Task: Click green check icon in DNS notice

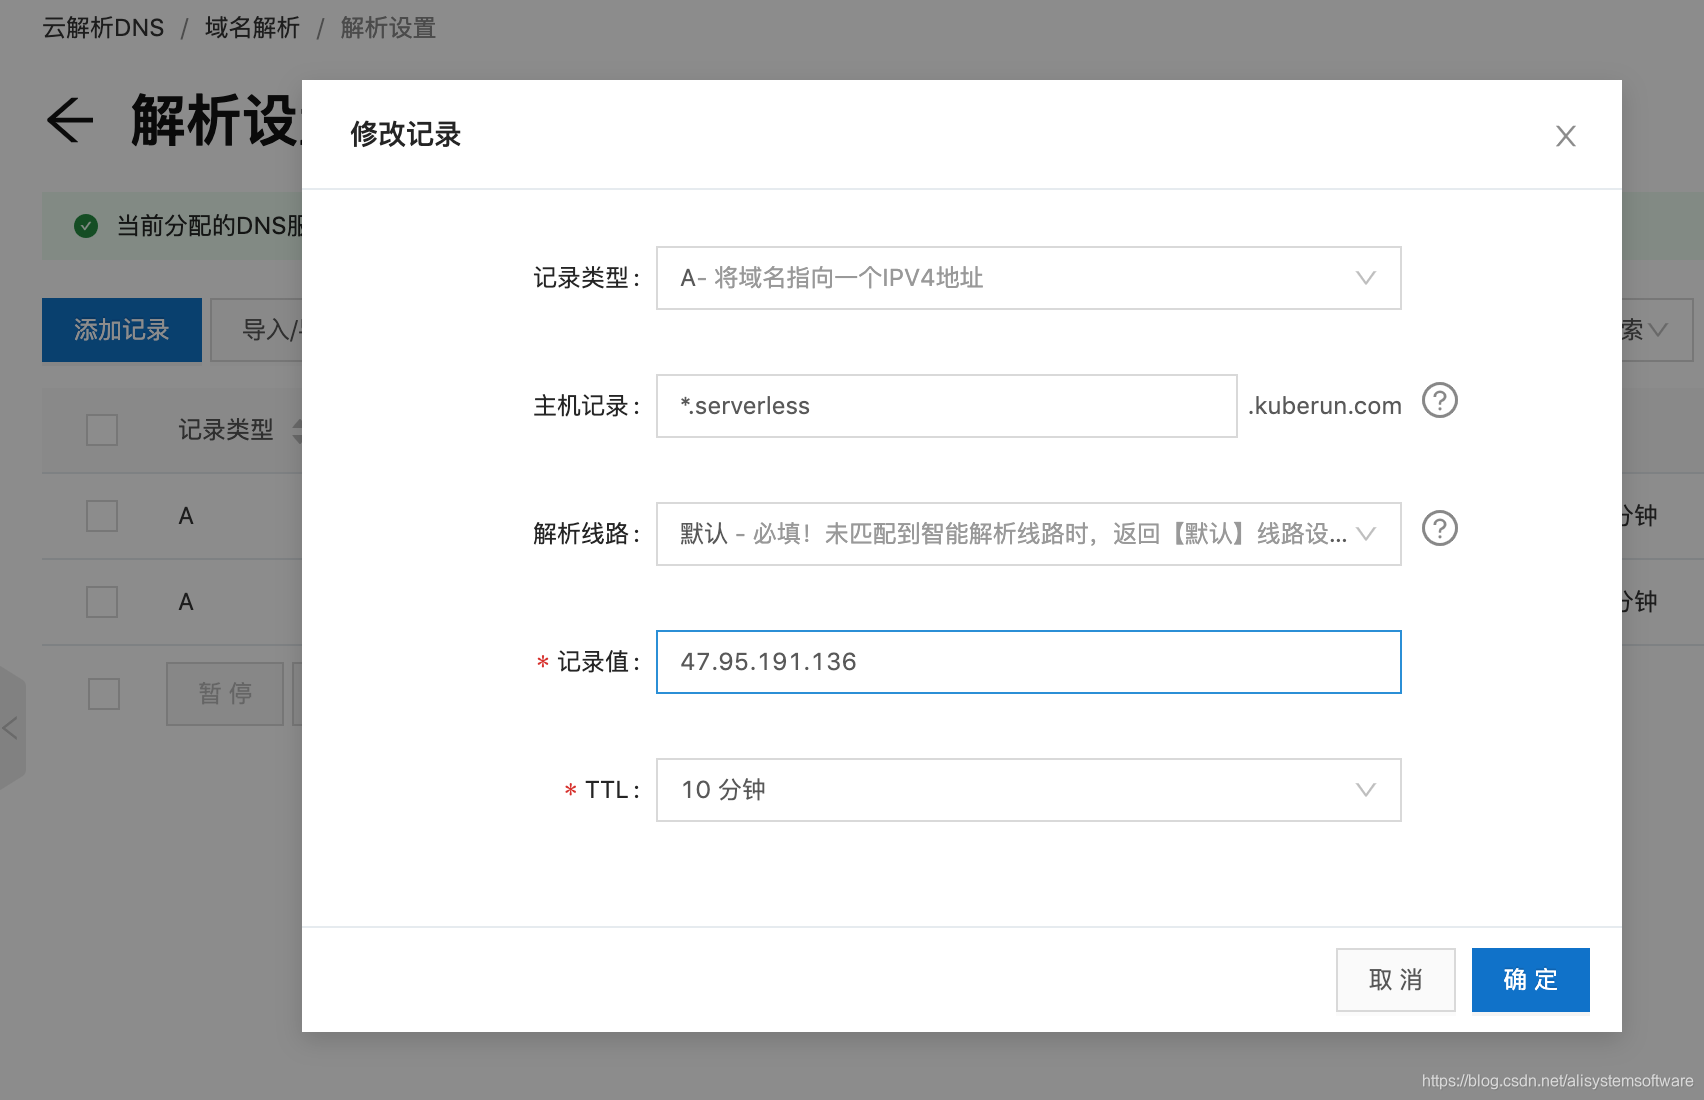Action: point(86,226)
